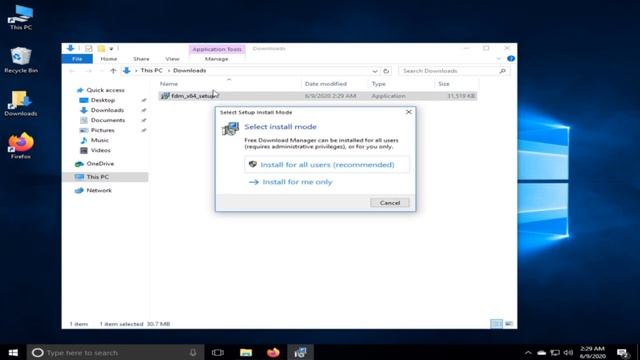640x360 pixels.
Task: Choose Install for all users (recommended)
Action: [x=327, y=164]
